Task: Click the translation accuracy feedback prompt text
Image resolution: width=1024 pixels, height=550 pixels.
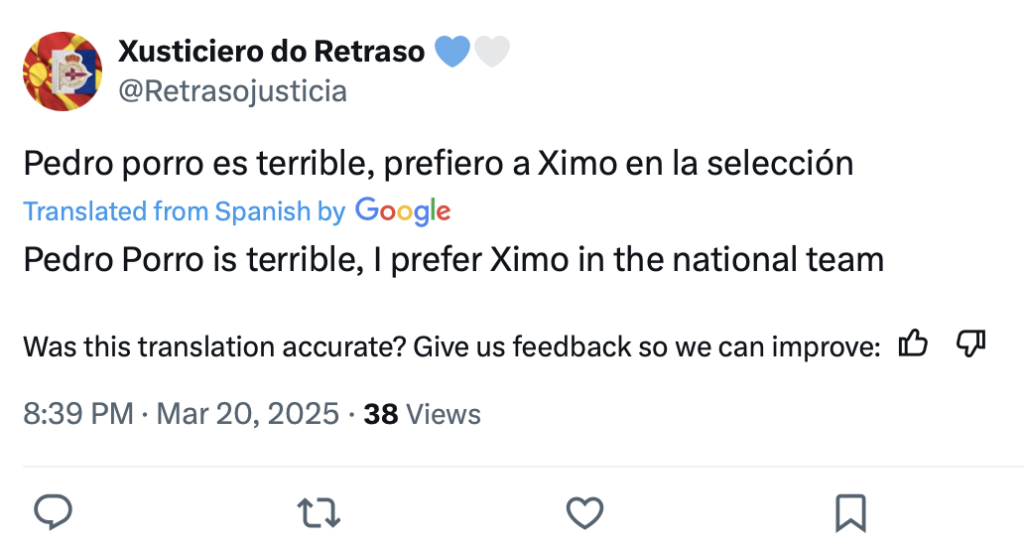Action: coord(452,346)
